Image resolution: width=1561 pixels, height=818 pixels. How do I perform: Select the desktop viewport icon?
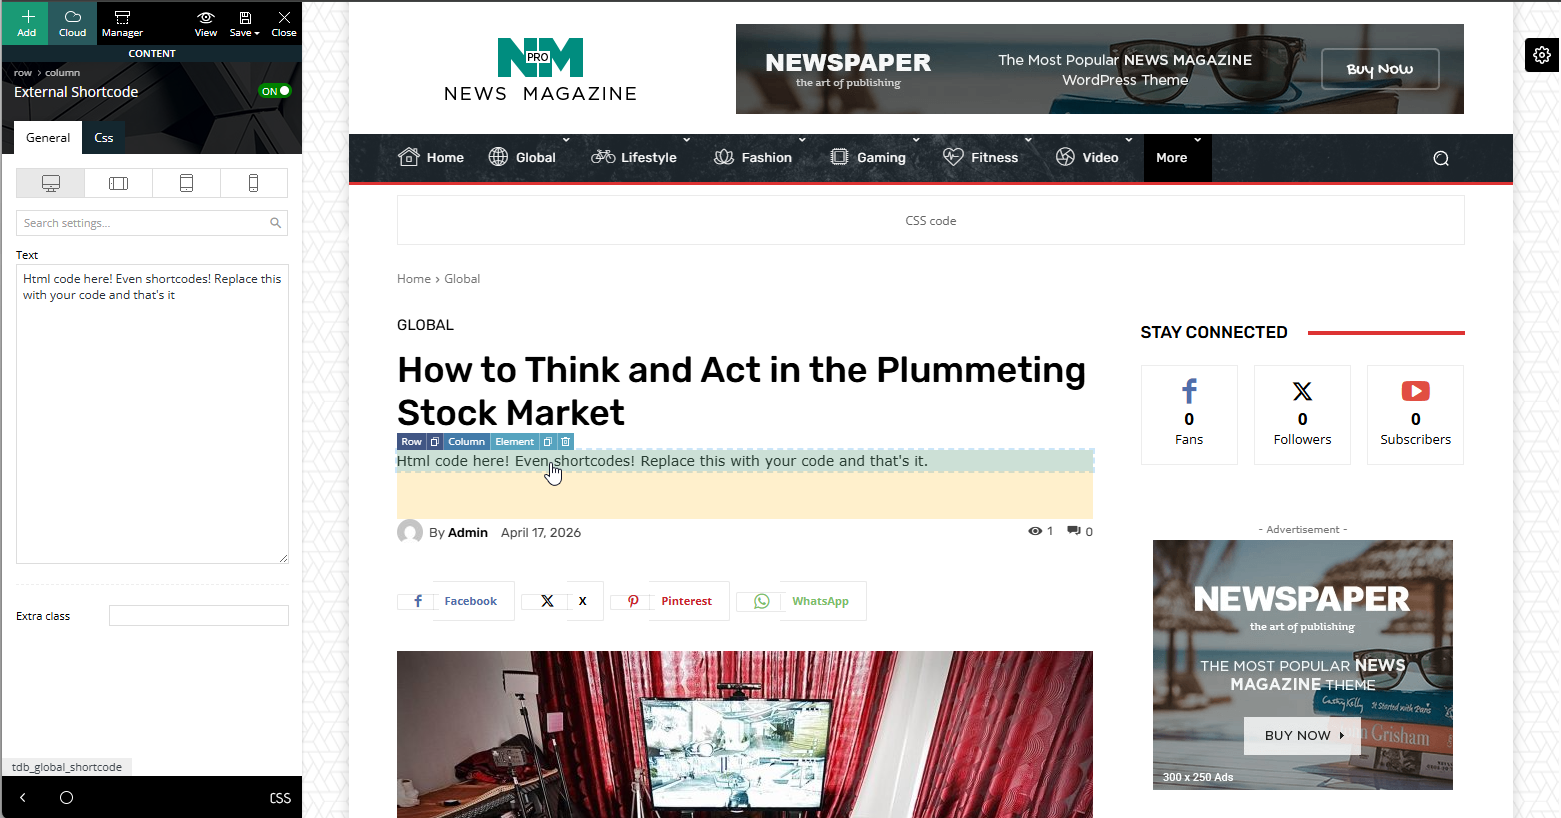coord(51,183)
